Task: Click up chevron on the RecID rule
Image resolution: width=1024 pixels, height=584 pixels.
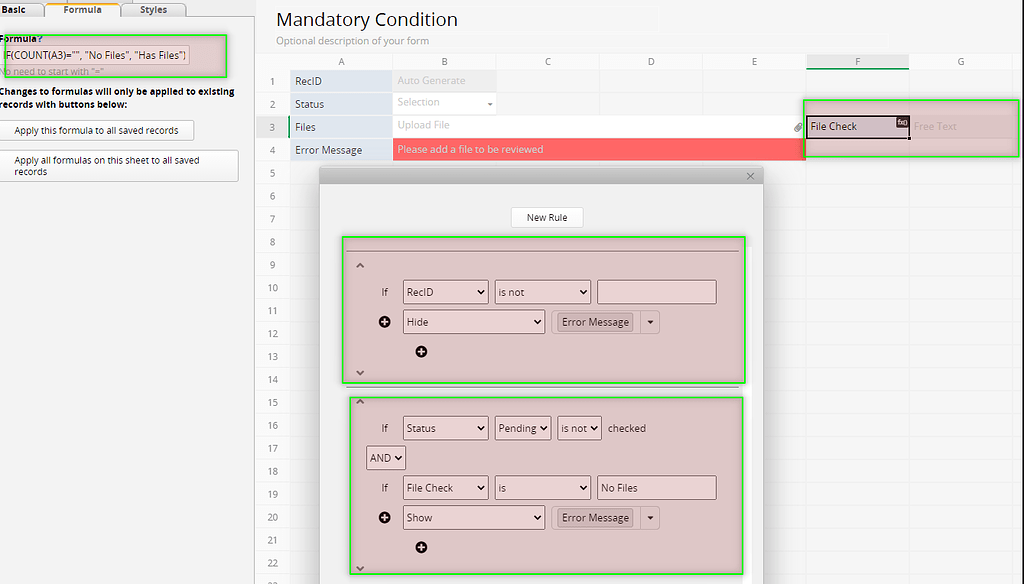Action: click(360, 264)
